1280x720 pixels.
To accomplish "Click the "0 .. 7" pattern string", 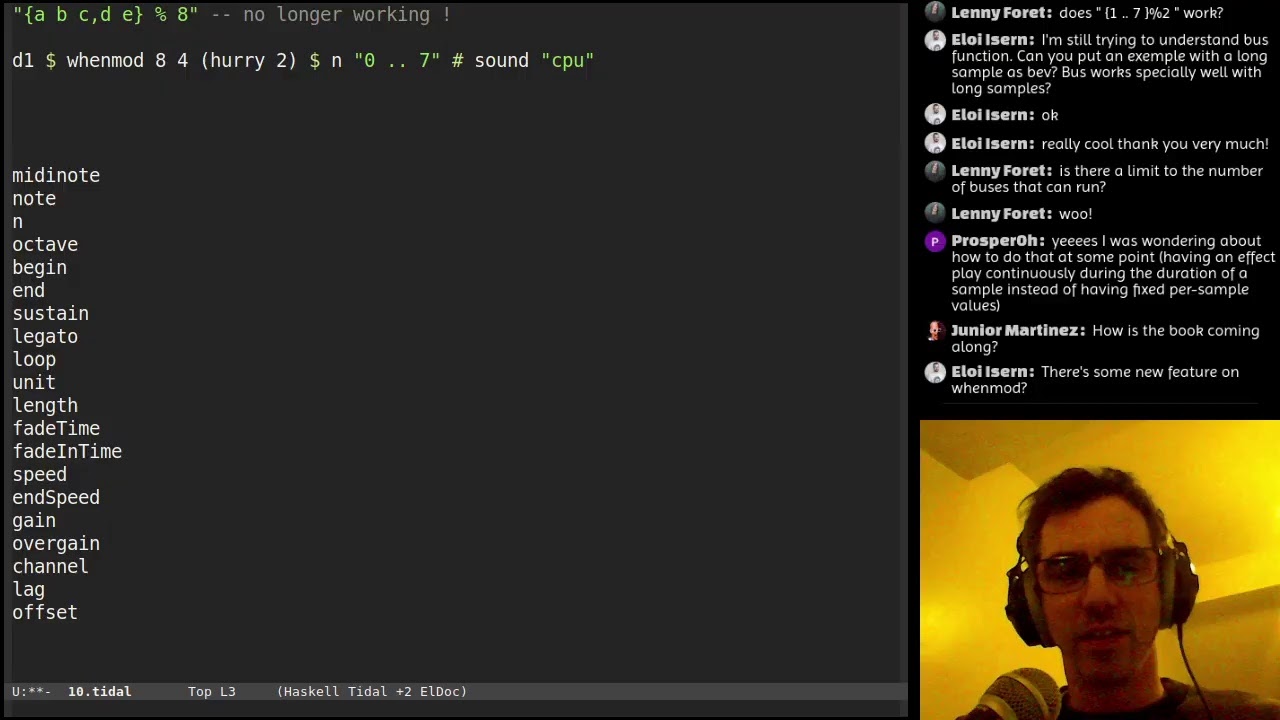I will tap(397, 61).
